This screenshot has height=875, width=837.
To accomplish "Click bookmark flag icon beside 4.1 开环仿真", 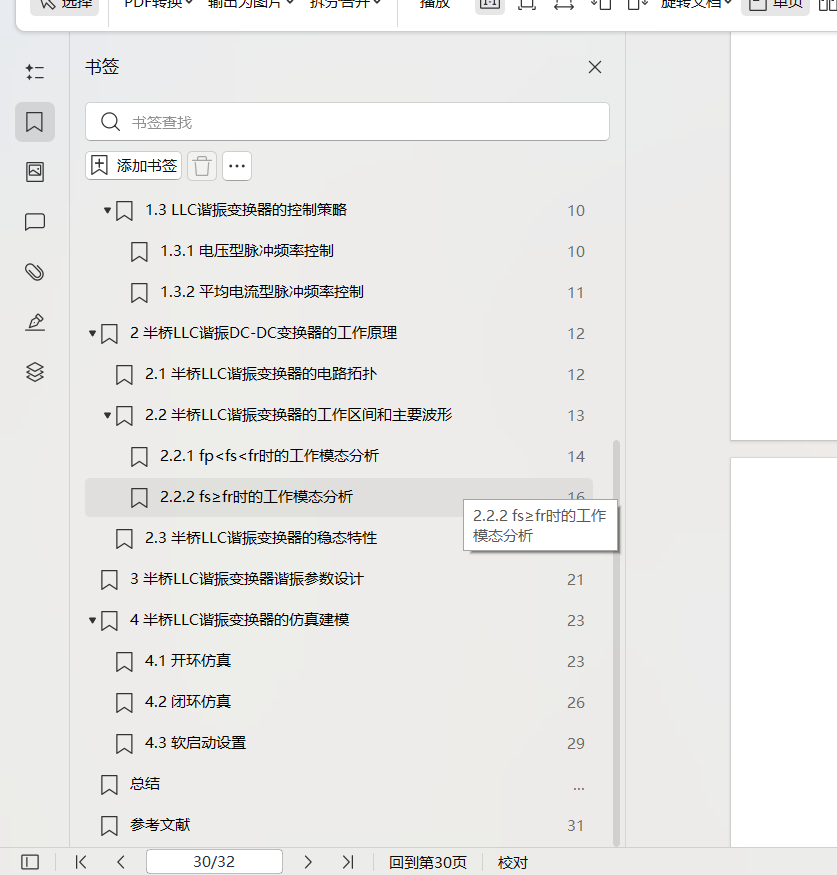I will pyautogui.click(x=124, y=662).
